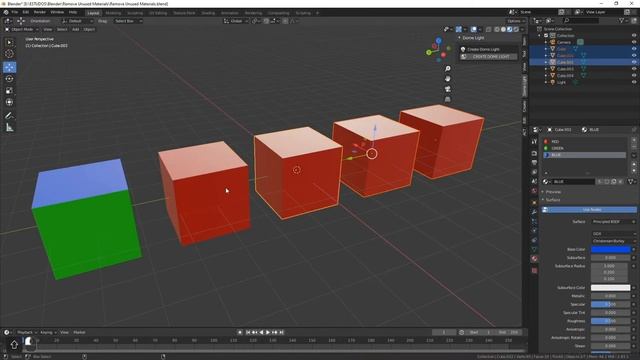Open the Global transform orientation dropdown

click(x=236, y=21)
